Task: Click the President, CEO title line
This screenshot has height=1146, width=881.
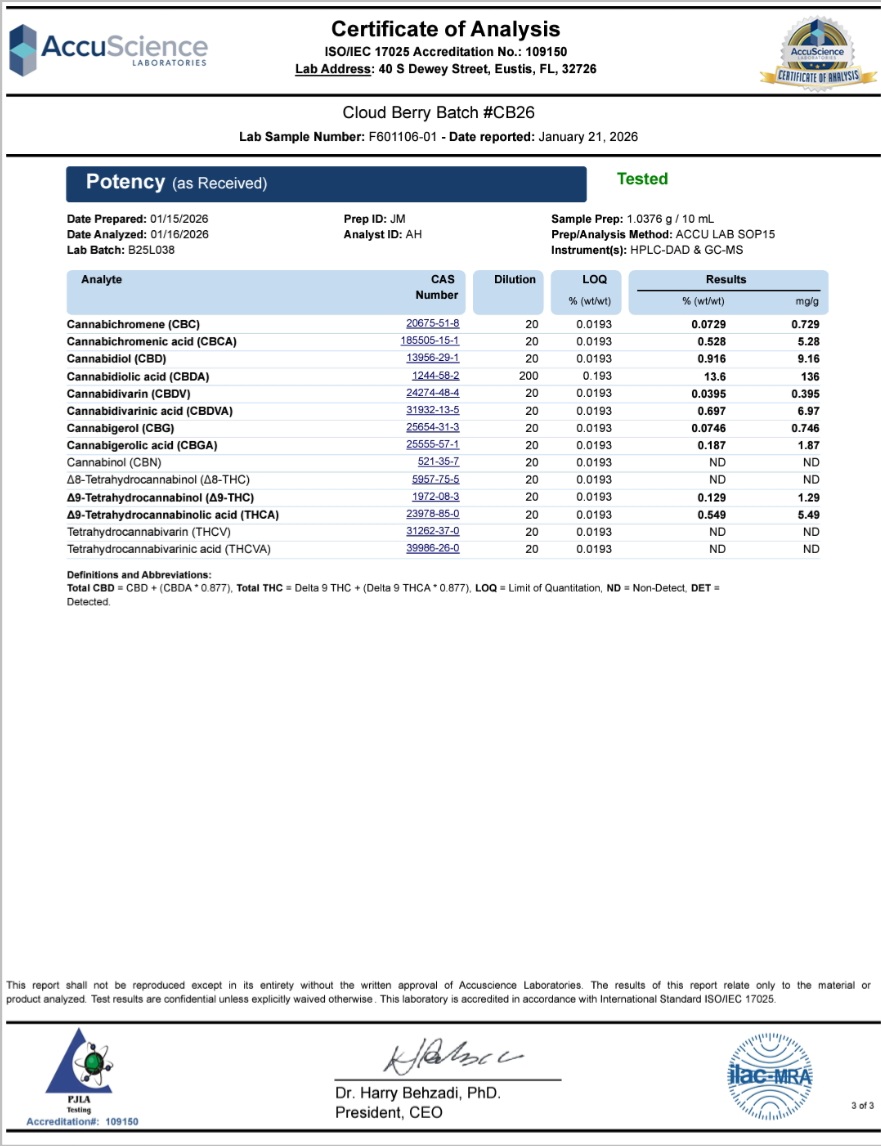Action: click(389, 1113)
